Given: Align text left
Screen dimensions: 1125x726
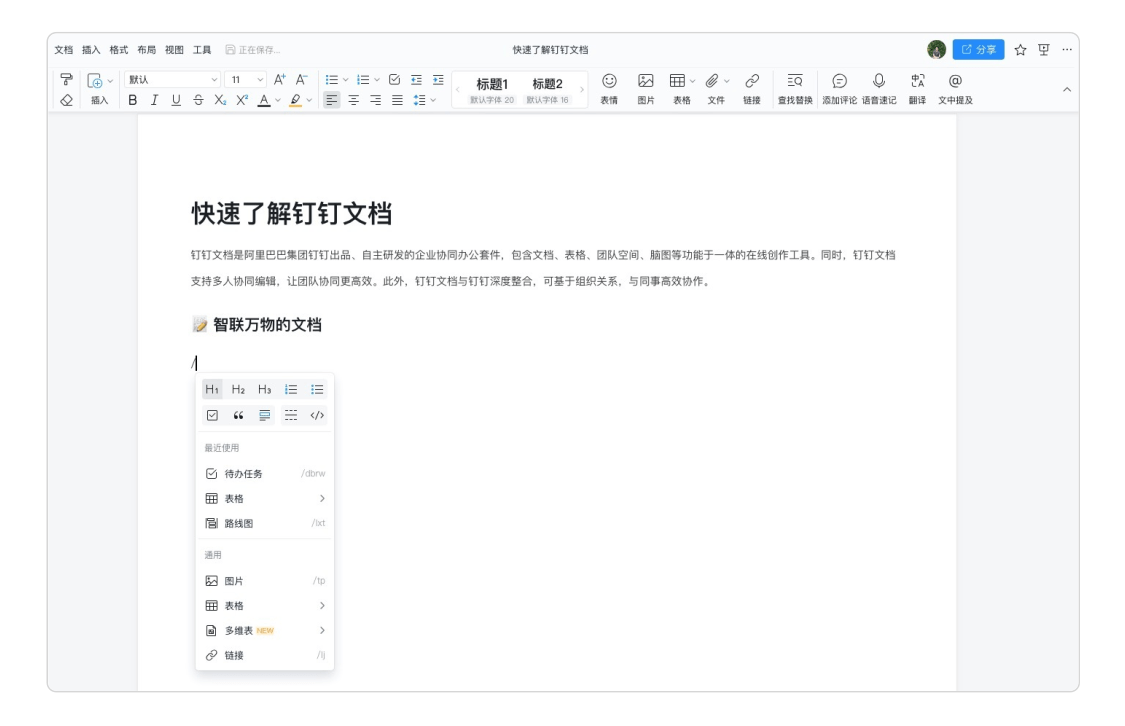Looking at the screenshot, I should [x=331, y=100].
